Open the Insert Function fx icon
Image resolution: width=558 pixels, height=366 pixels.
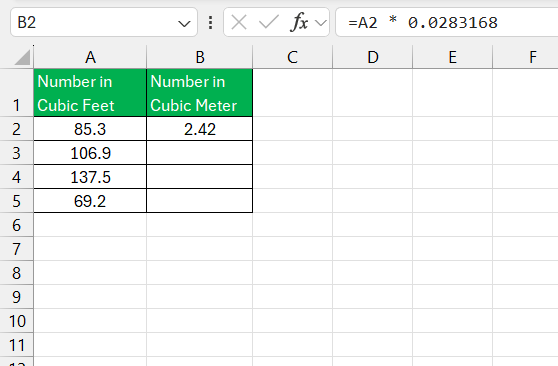click(x=299, y=22)
